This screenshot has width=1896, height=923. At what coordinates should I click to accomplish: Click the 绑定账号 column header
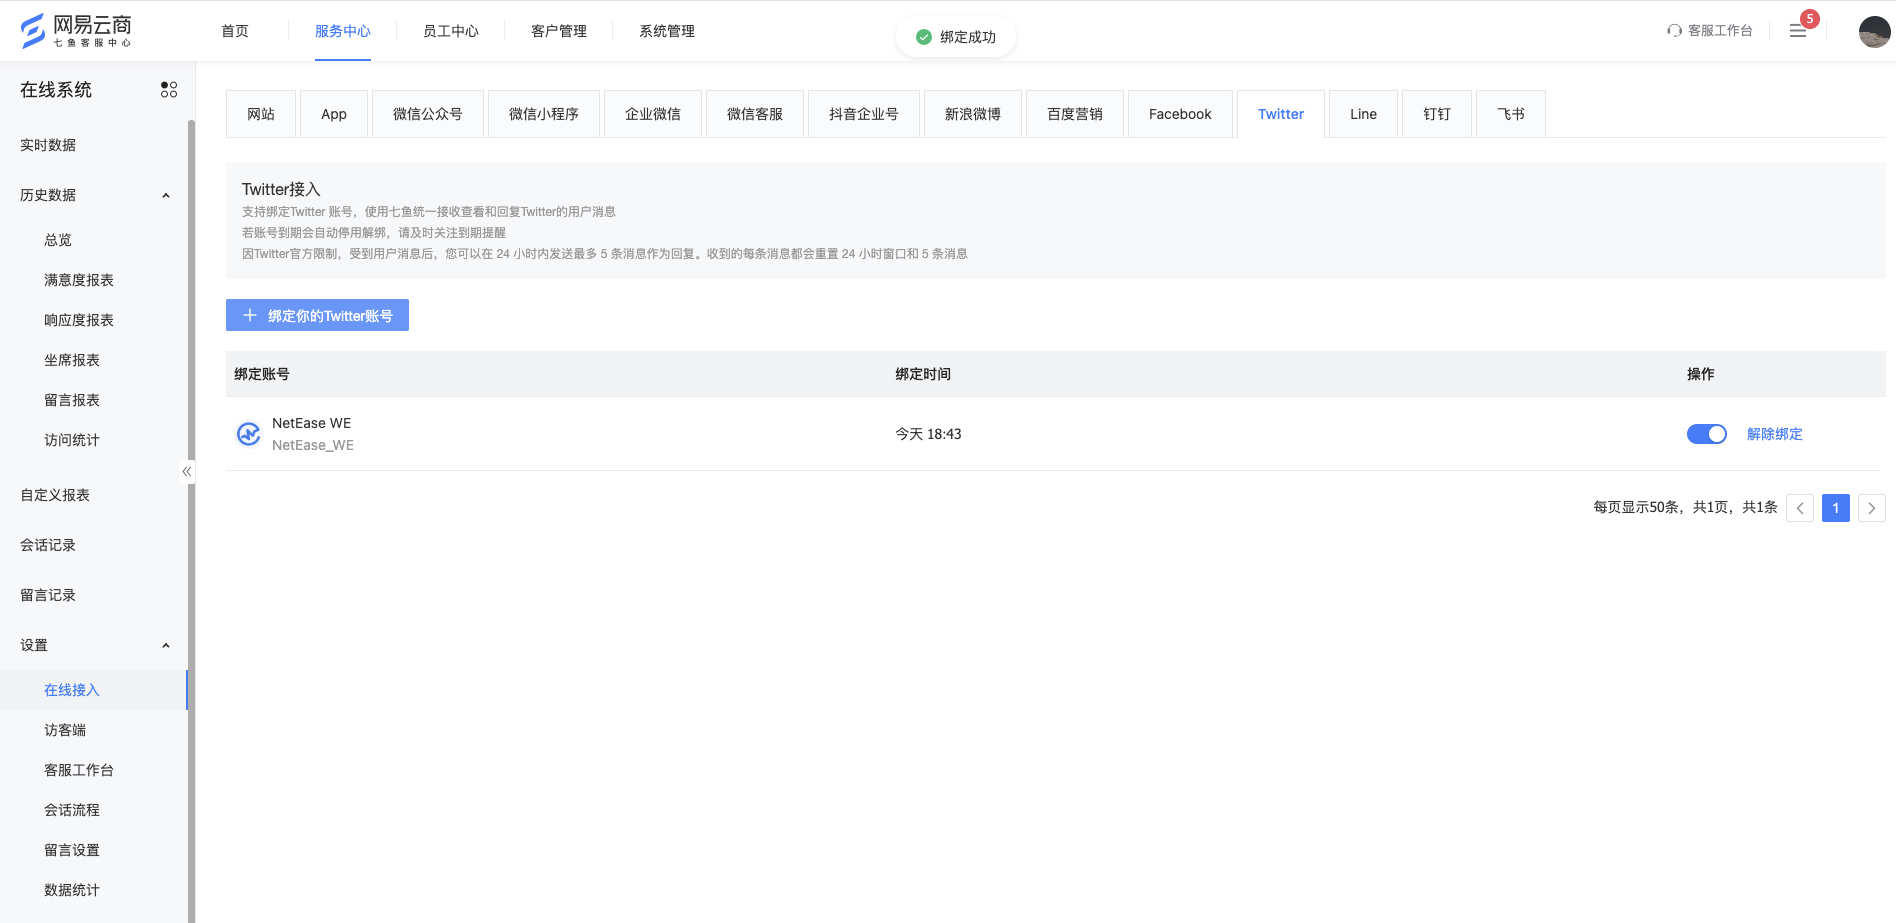(x=262, y=374)
